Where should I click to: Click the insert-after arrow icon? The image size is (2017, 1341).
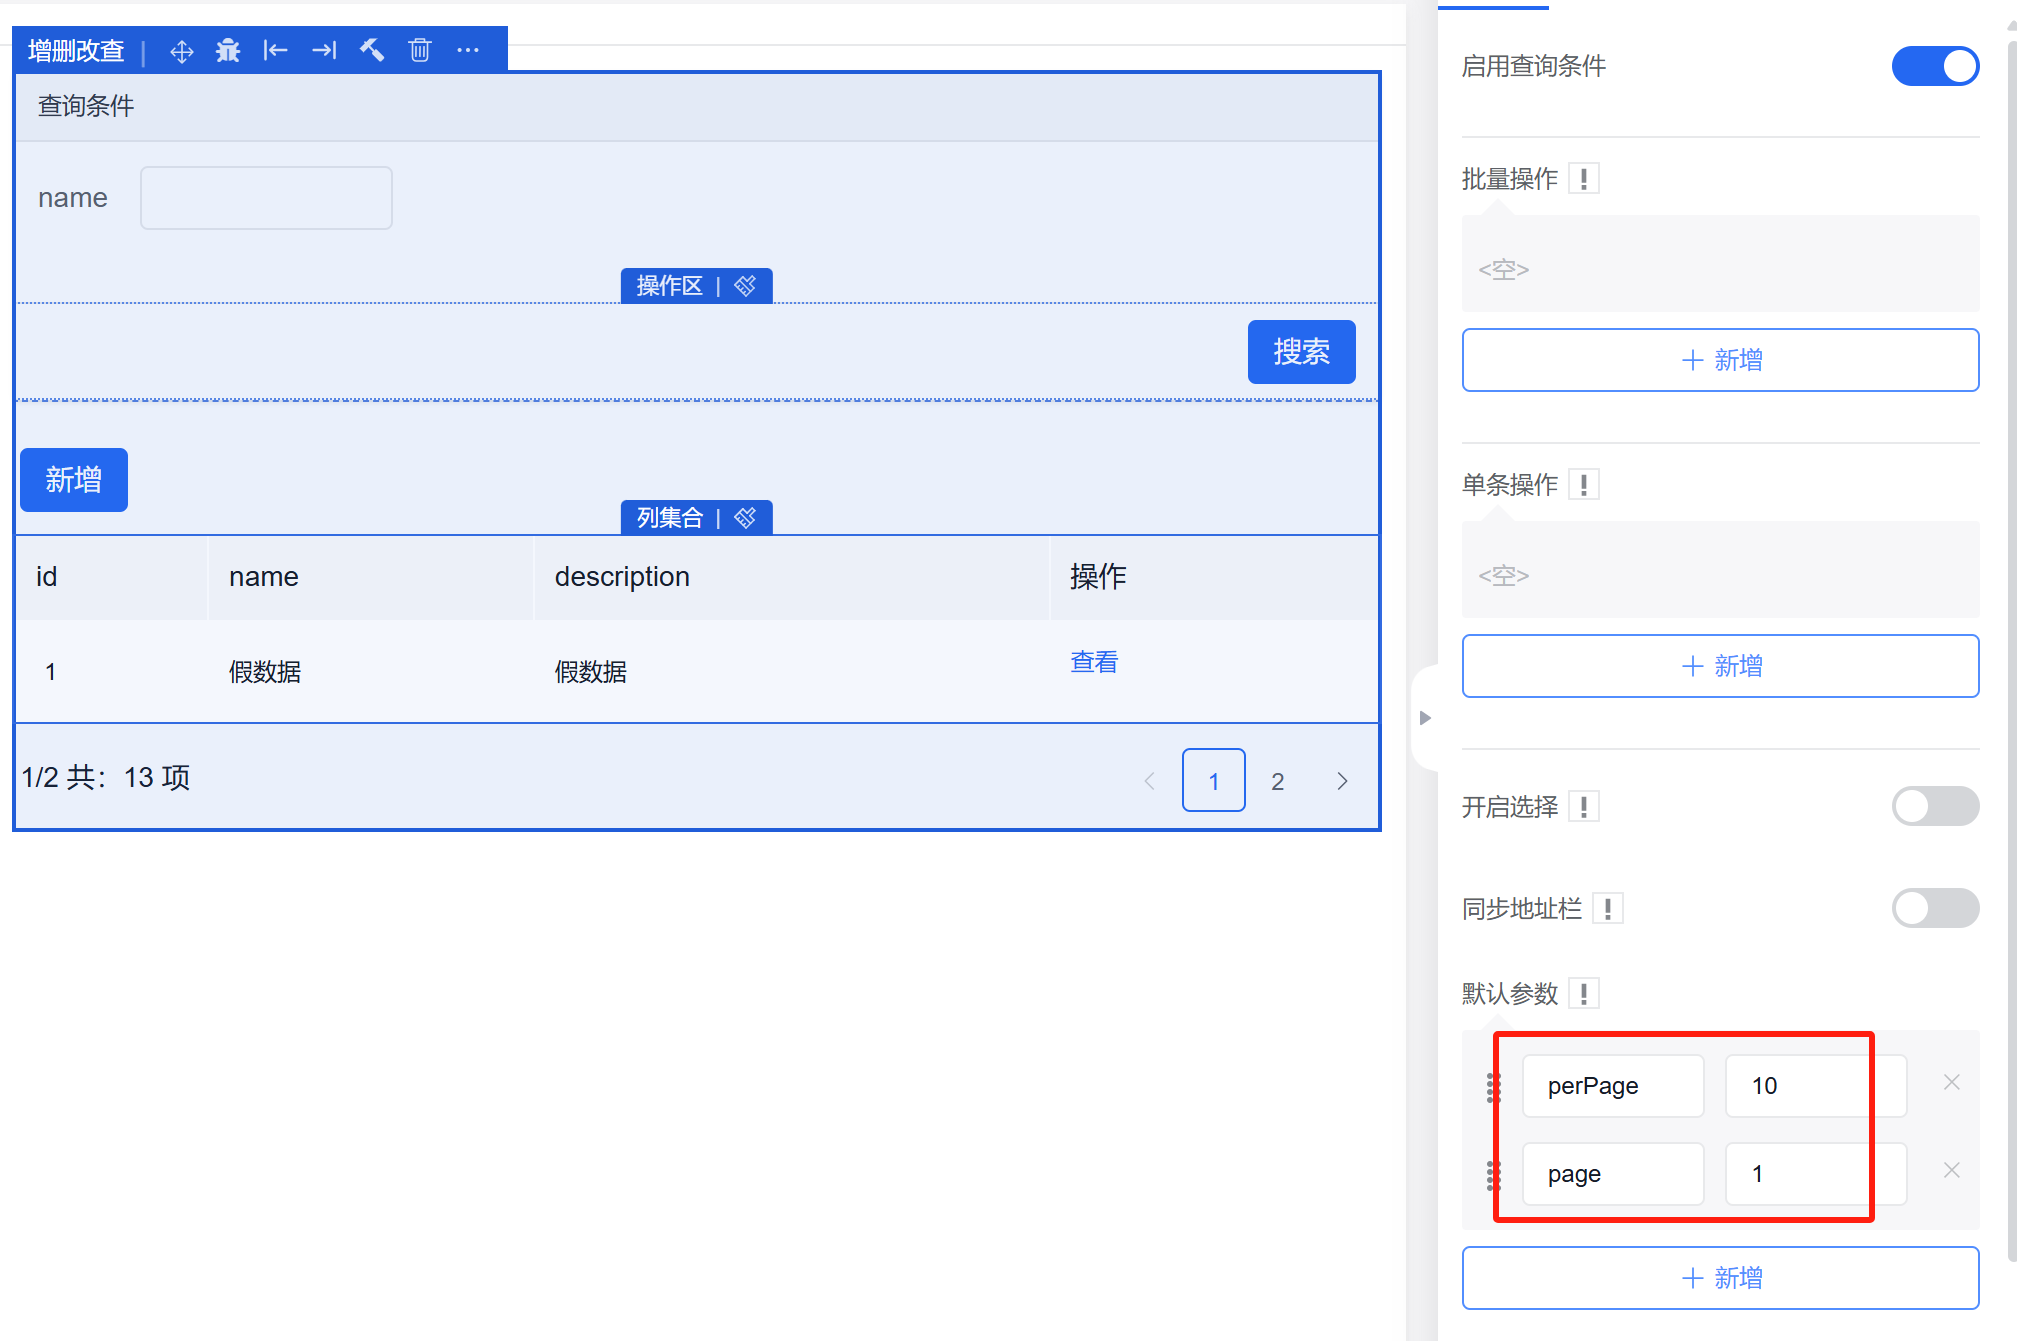[x=324, y=51]
